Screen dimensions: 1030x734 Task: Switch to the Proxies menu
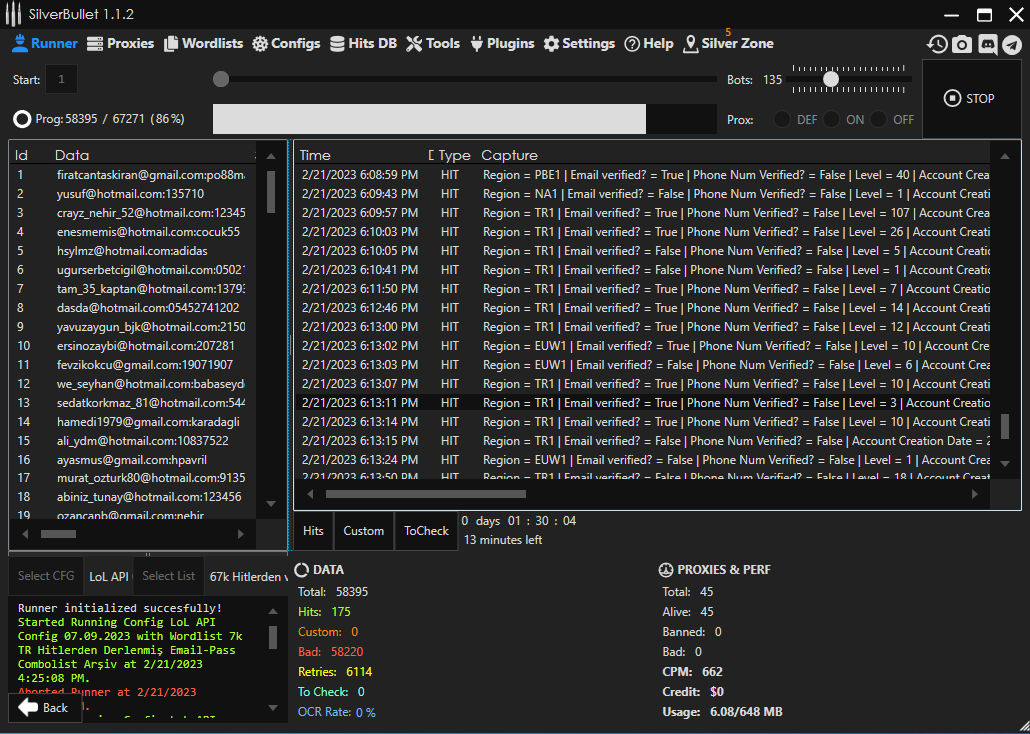click(121, 44)
